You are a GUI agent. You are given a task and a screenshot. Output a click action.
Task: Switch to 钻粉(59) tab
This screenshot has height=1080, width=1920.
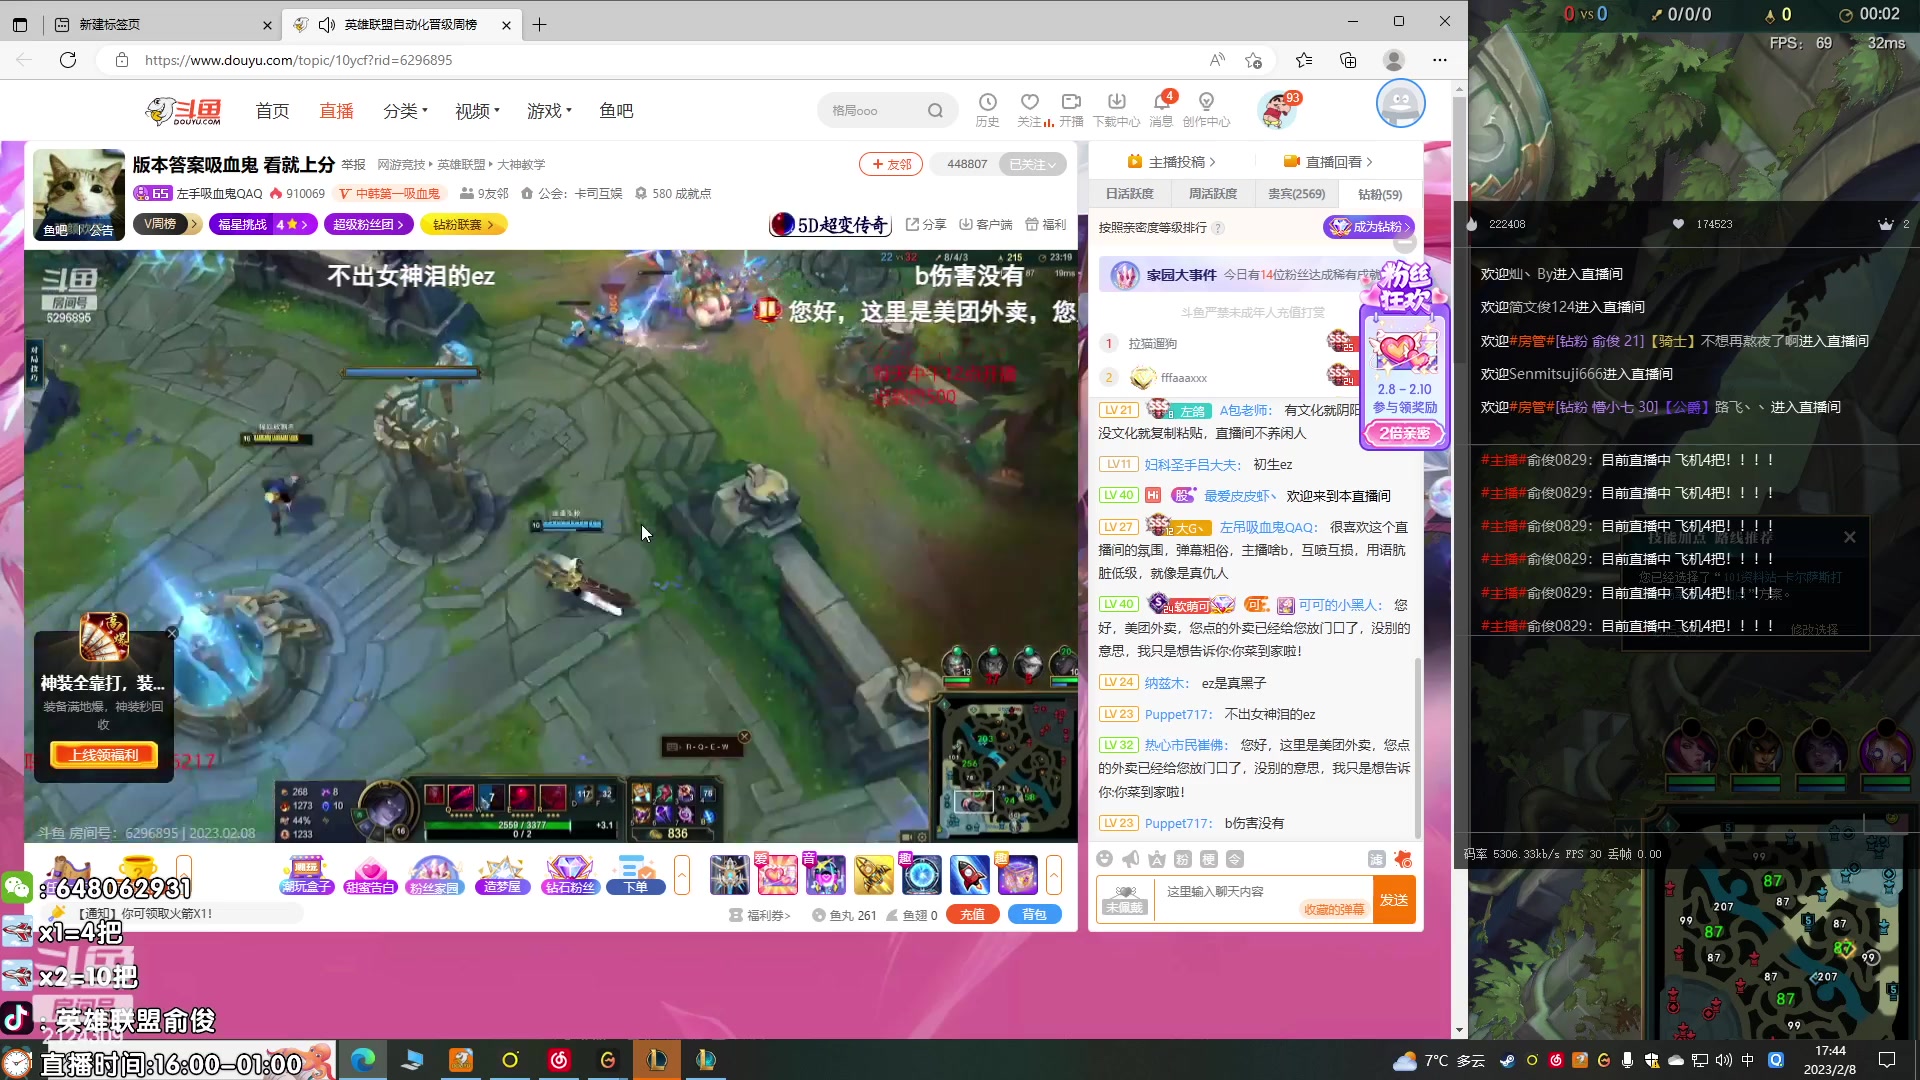pyautogui.click(x=1380, y=194)
